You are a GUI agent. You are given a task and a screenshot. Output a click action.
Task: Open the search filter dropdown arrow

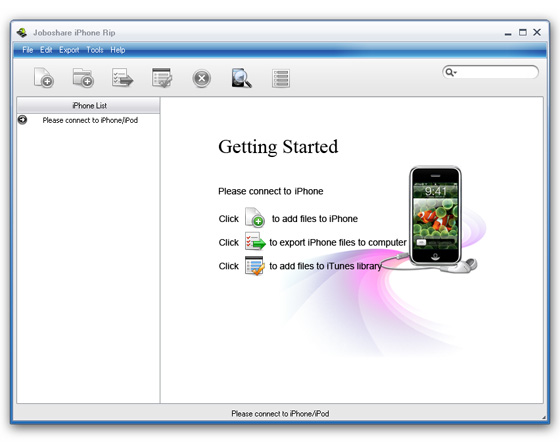[x=455, y=73]
